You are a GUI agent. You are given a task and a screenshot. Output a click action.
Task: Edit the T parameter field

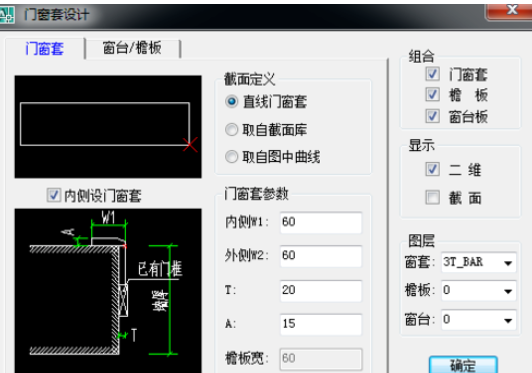click(321, 291)
